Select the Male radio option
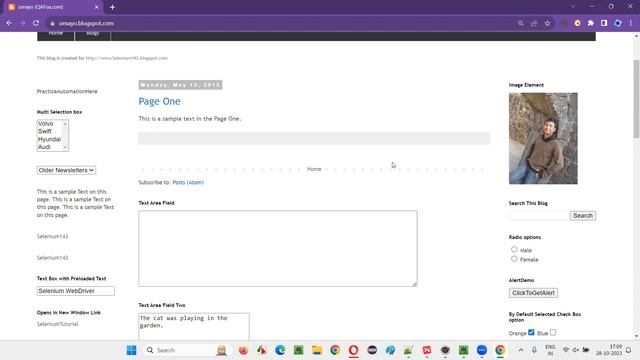This screenshot has width=640, height=360. coord(514,249)
